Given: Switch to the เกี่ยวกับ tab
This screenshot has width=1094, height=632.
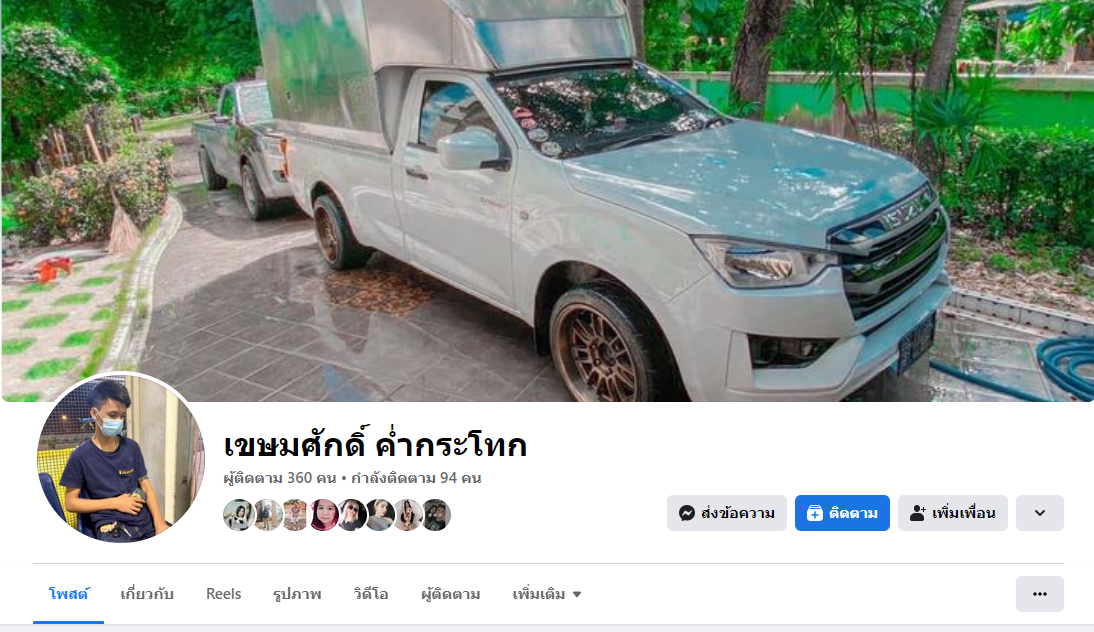Looking at the screenshot, I should (147, 594).
